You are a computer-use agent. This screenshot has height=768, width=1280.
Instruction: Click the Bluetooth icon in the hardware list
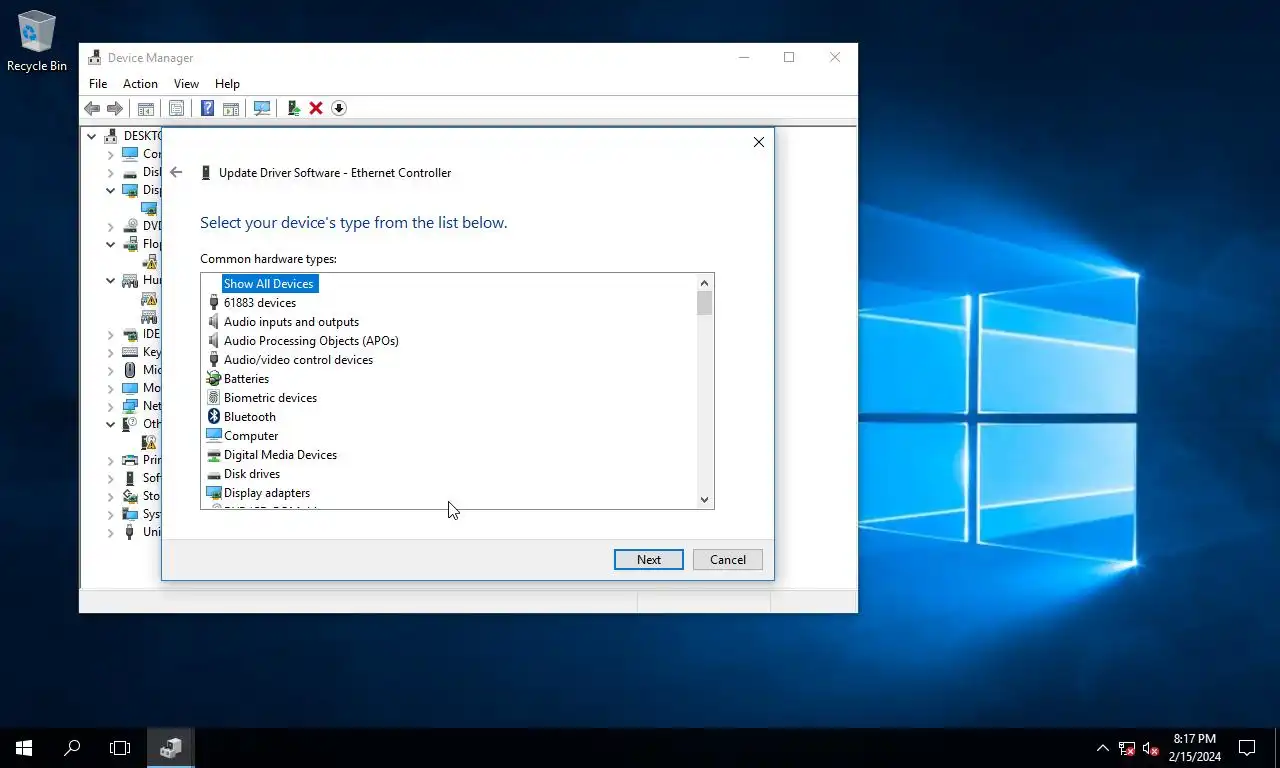tap(213, 417)
